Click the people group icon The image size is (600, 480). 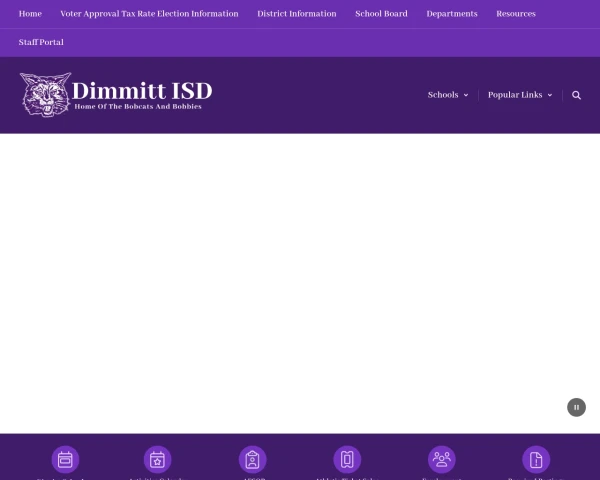[x=442, y=459]
